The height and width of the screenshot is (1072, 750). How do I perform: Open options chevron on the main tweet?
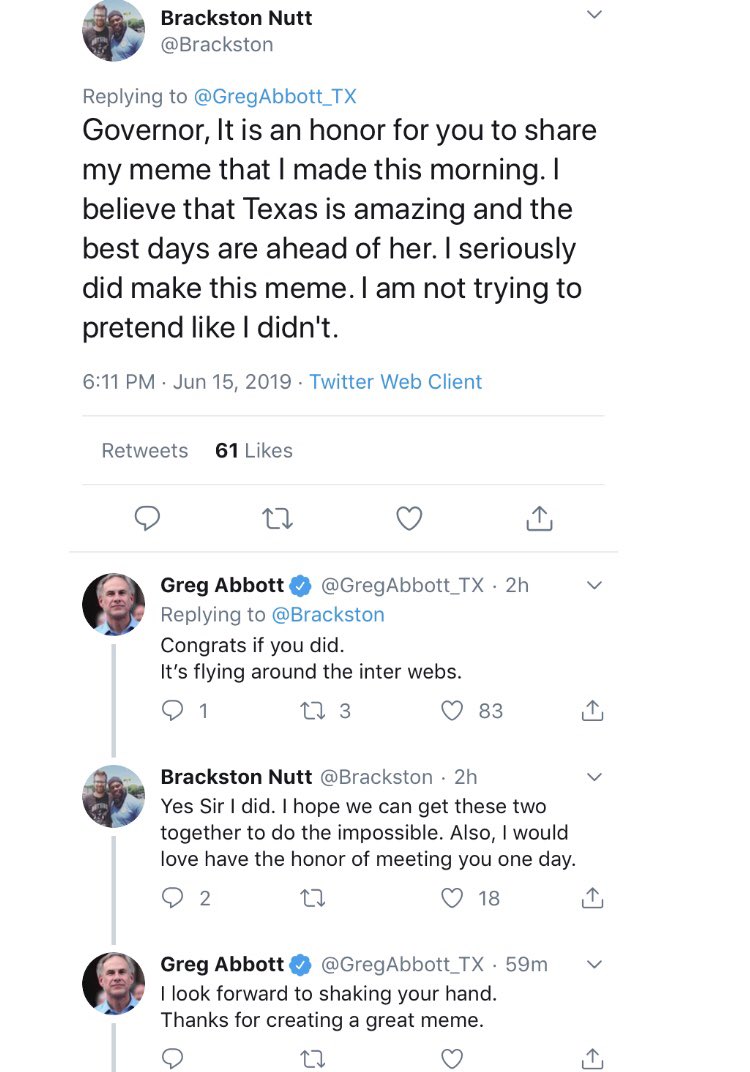[x=594, y=15]
